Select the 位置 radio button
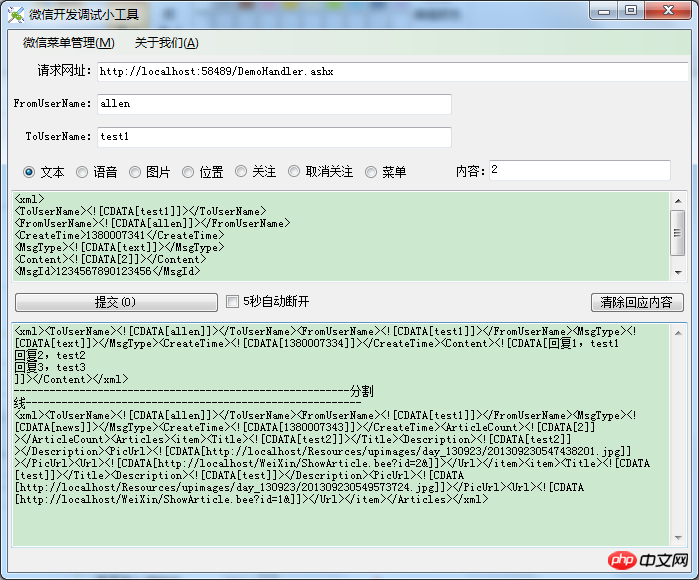This screenshot has height=580, width=699. coord(188,172)
